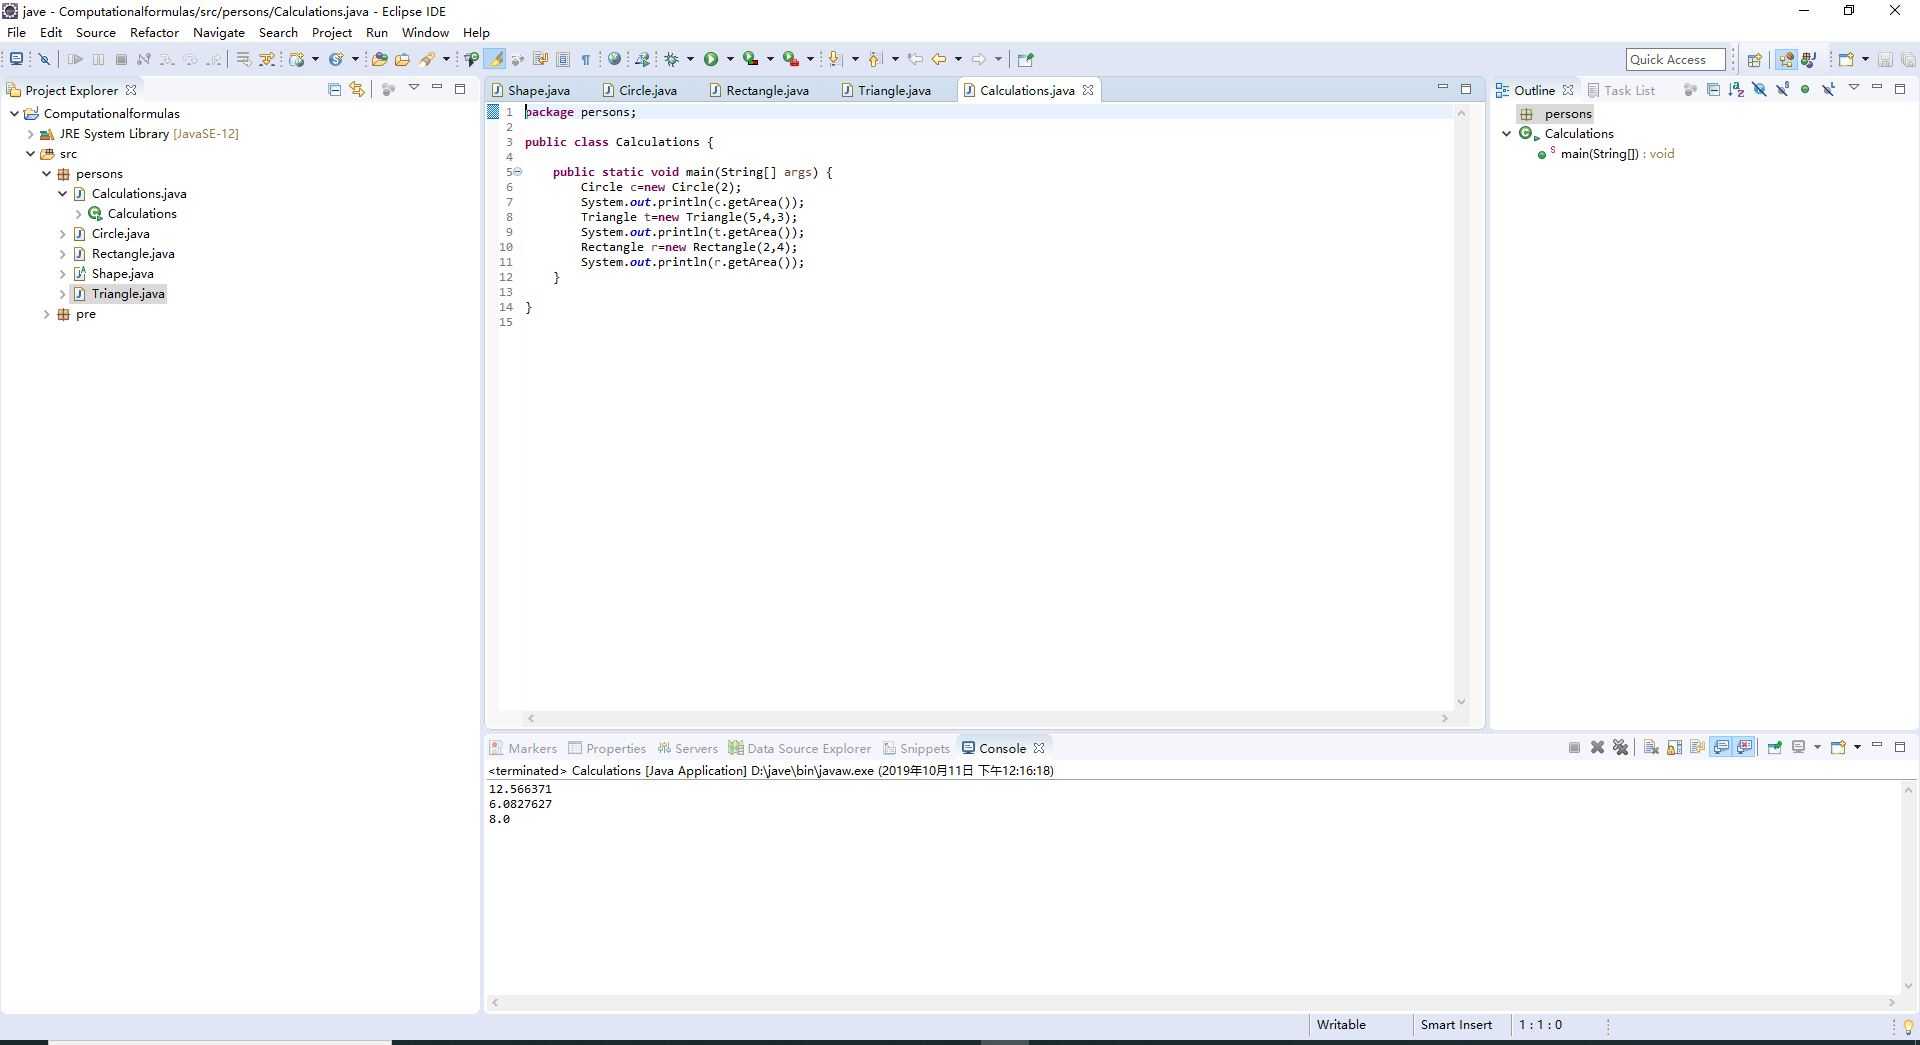Click the Last Edit Location toolbar icon
Screen dimensions: 1920x1045
[915, 59]
